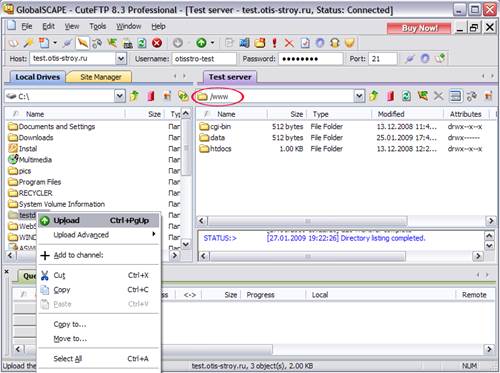This screenshot has height=373, width=500.
Task: Select the htdocs folder in remote pane
Action: (x=215, y=149)
